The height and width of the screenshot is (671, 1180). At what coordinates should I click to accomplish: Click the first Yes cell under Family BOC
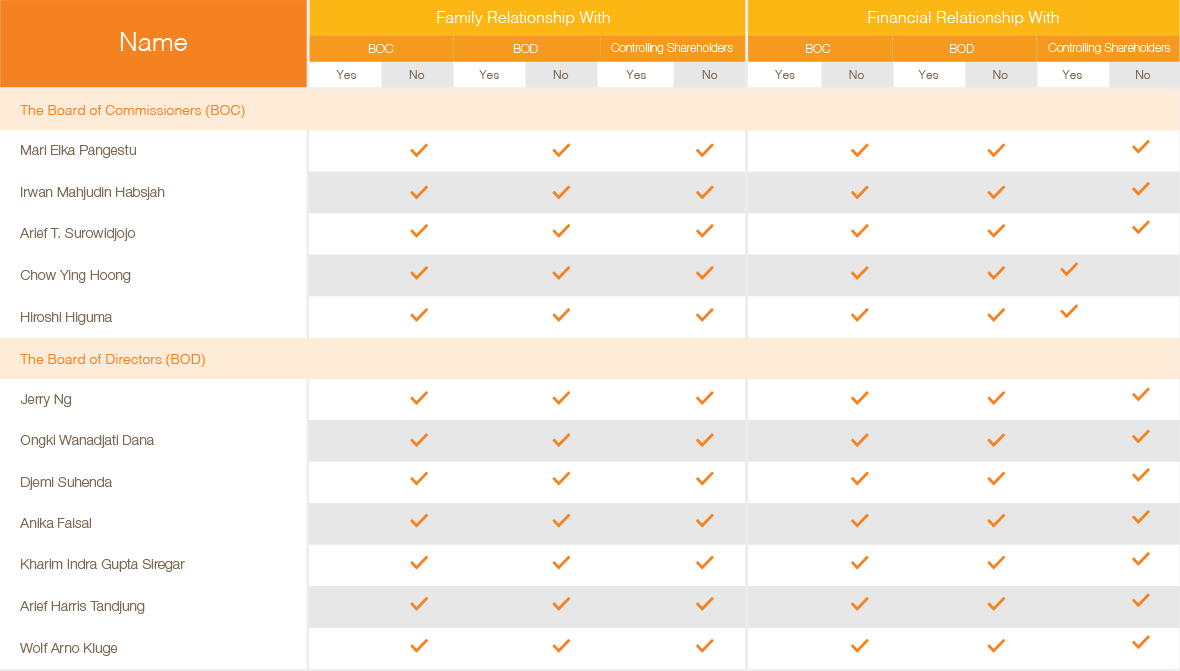346,75
